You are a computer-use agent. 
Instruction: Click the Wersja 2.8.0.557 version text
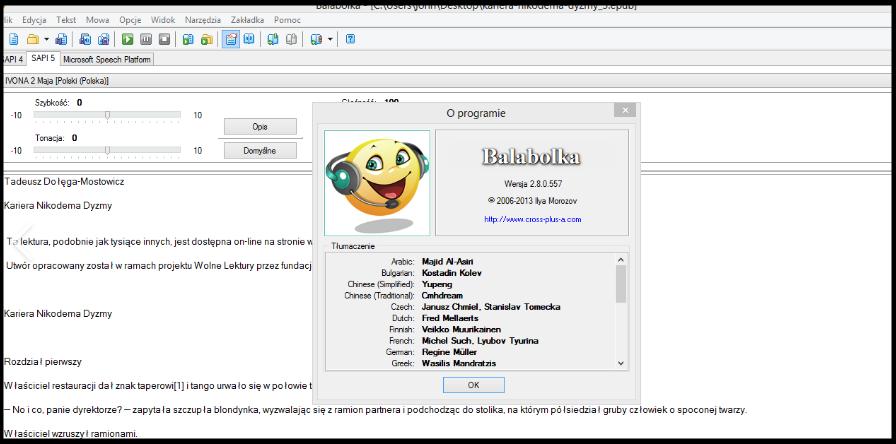click(x=533, y=184)
